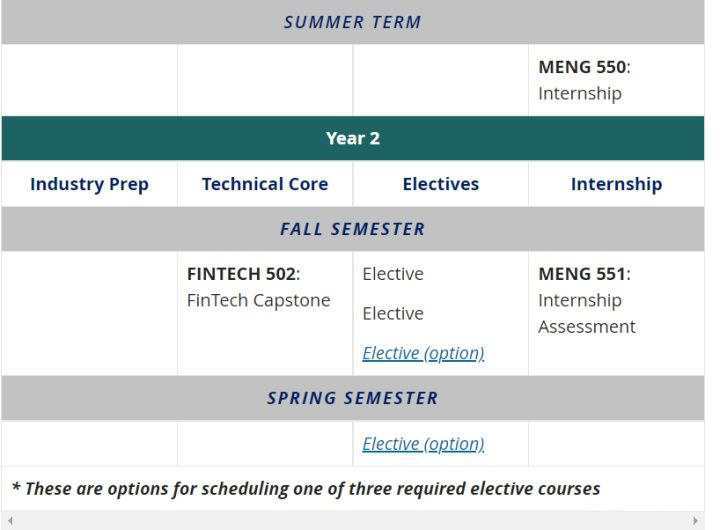
Task: Click the footnote about required elective courses
Action: coord(306,489)
